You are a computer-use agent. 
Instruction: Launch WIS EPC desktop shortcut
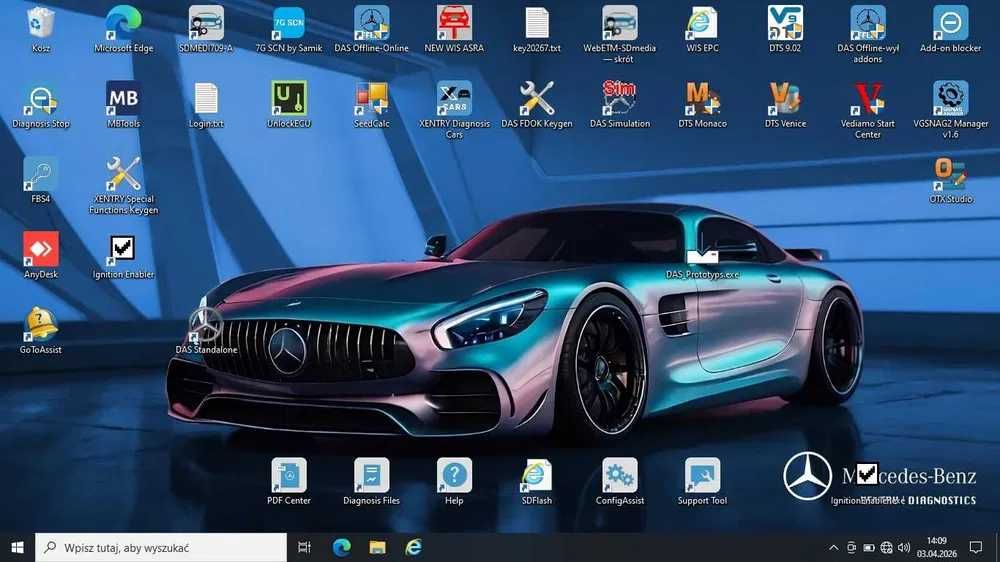click(702, 23)
